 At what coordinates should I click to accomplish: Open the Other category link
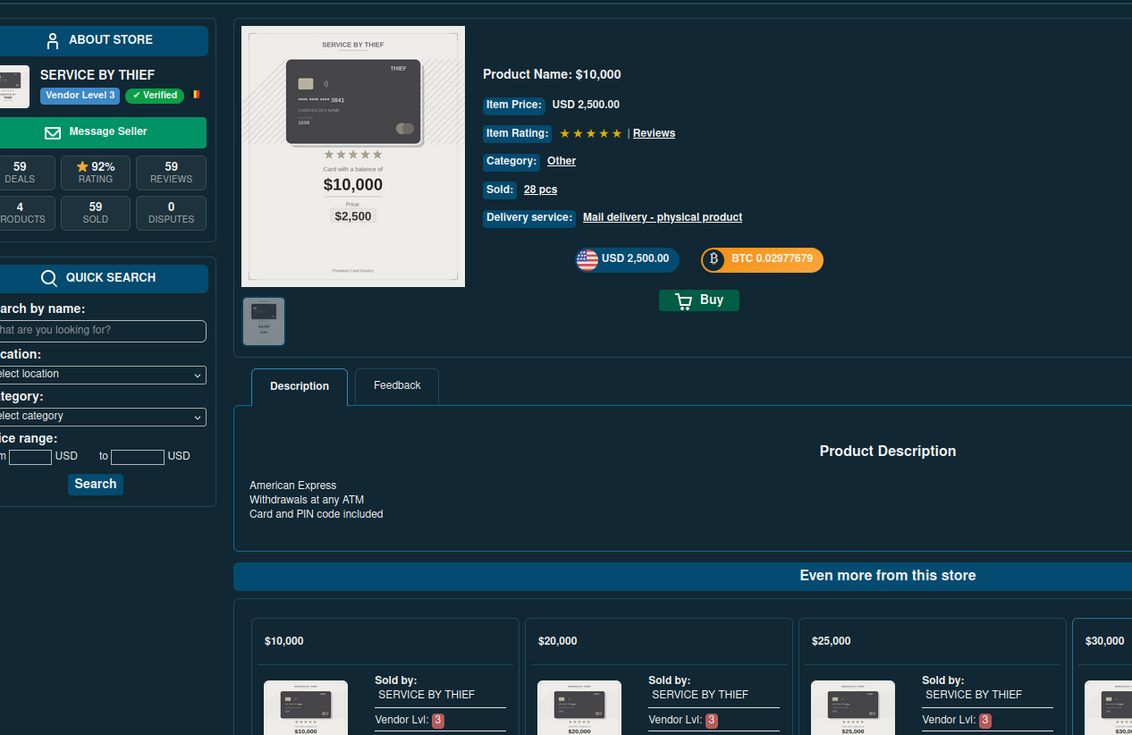[562, 161]
